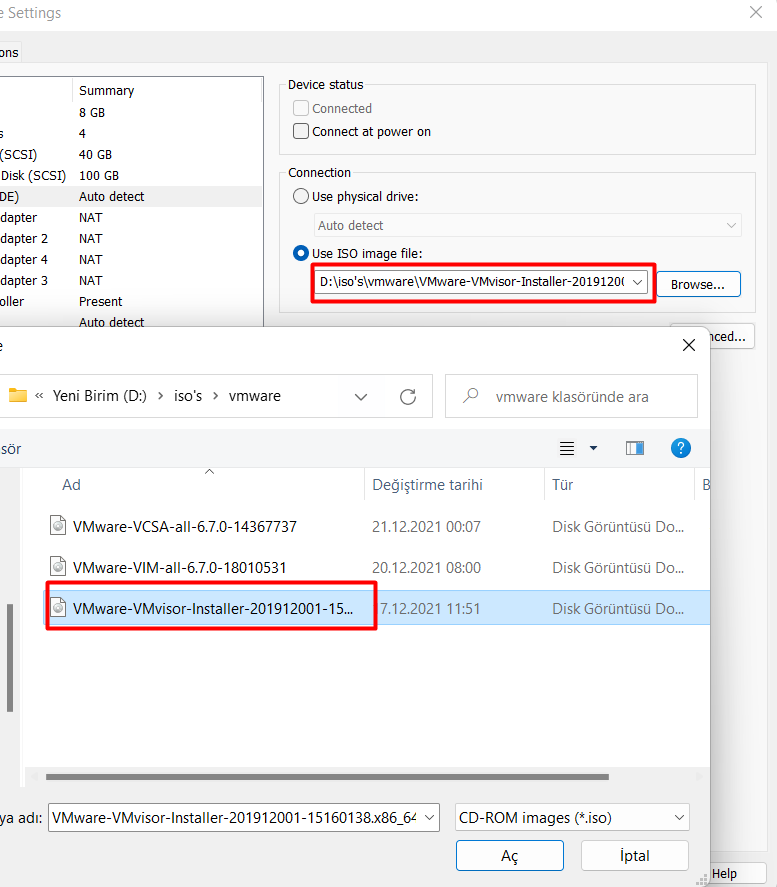
Task: Show previous breadcrumb locations chevron
Action: [x=39, y=396]
